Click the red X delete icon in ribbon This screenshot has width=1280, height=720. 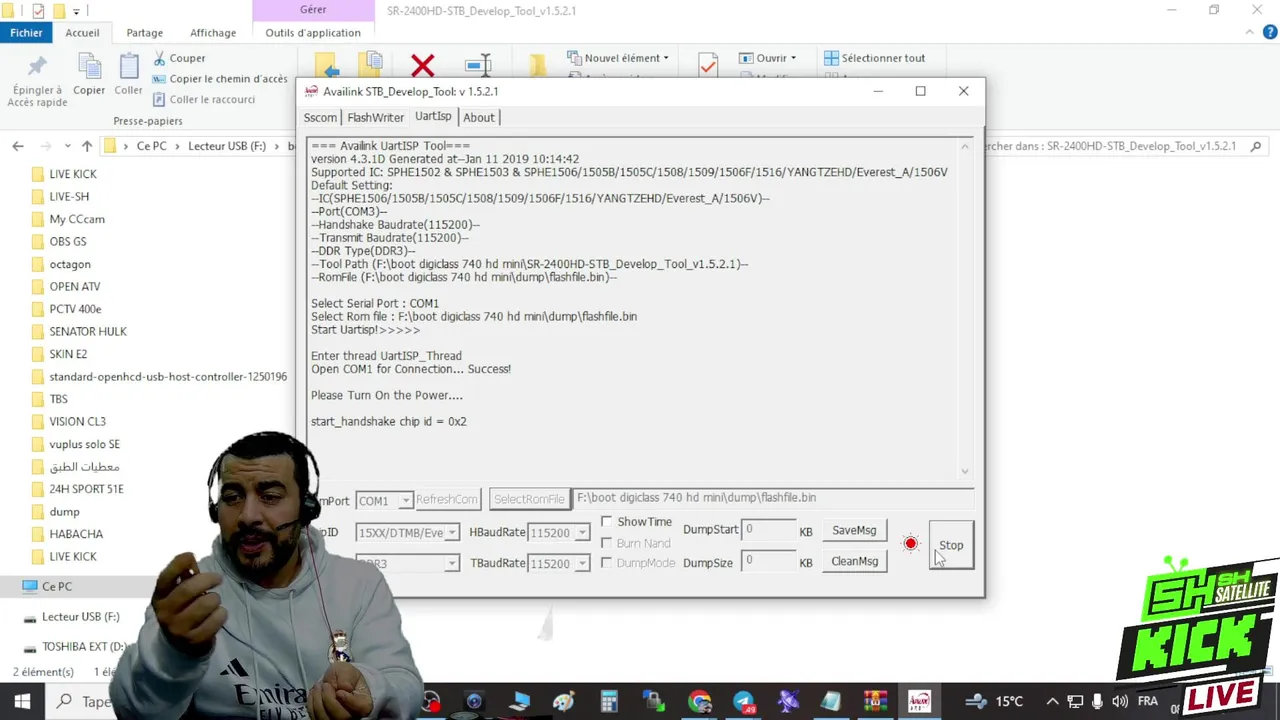tap(423, 66)
